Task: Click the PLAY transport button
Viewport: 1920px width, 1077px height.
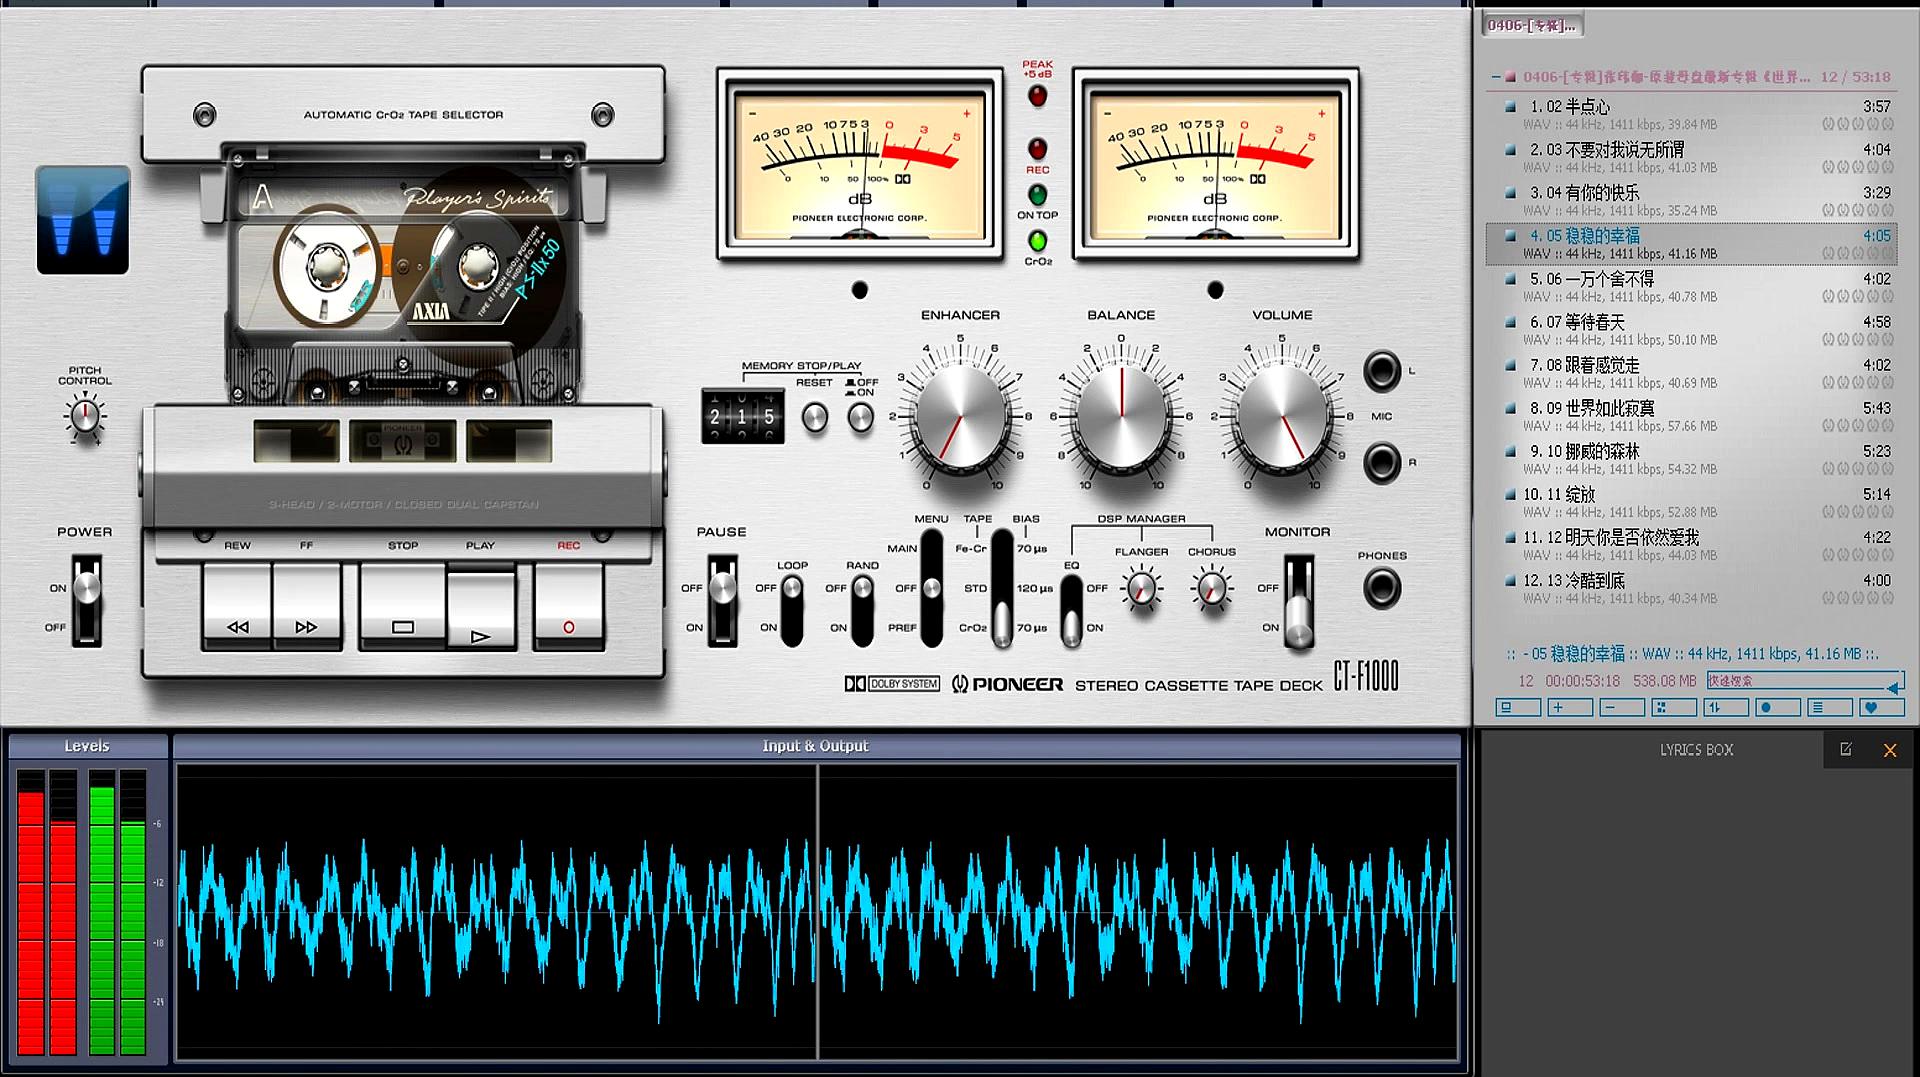Action: [481, 610]
